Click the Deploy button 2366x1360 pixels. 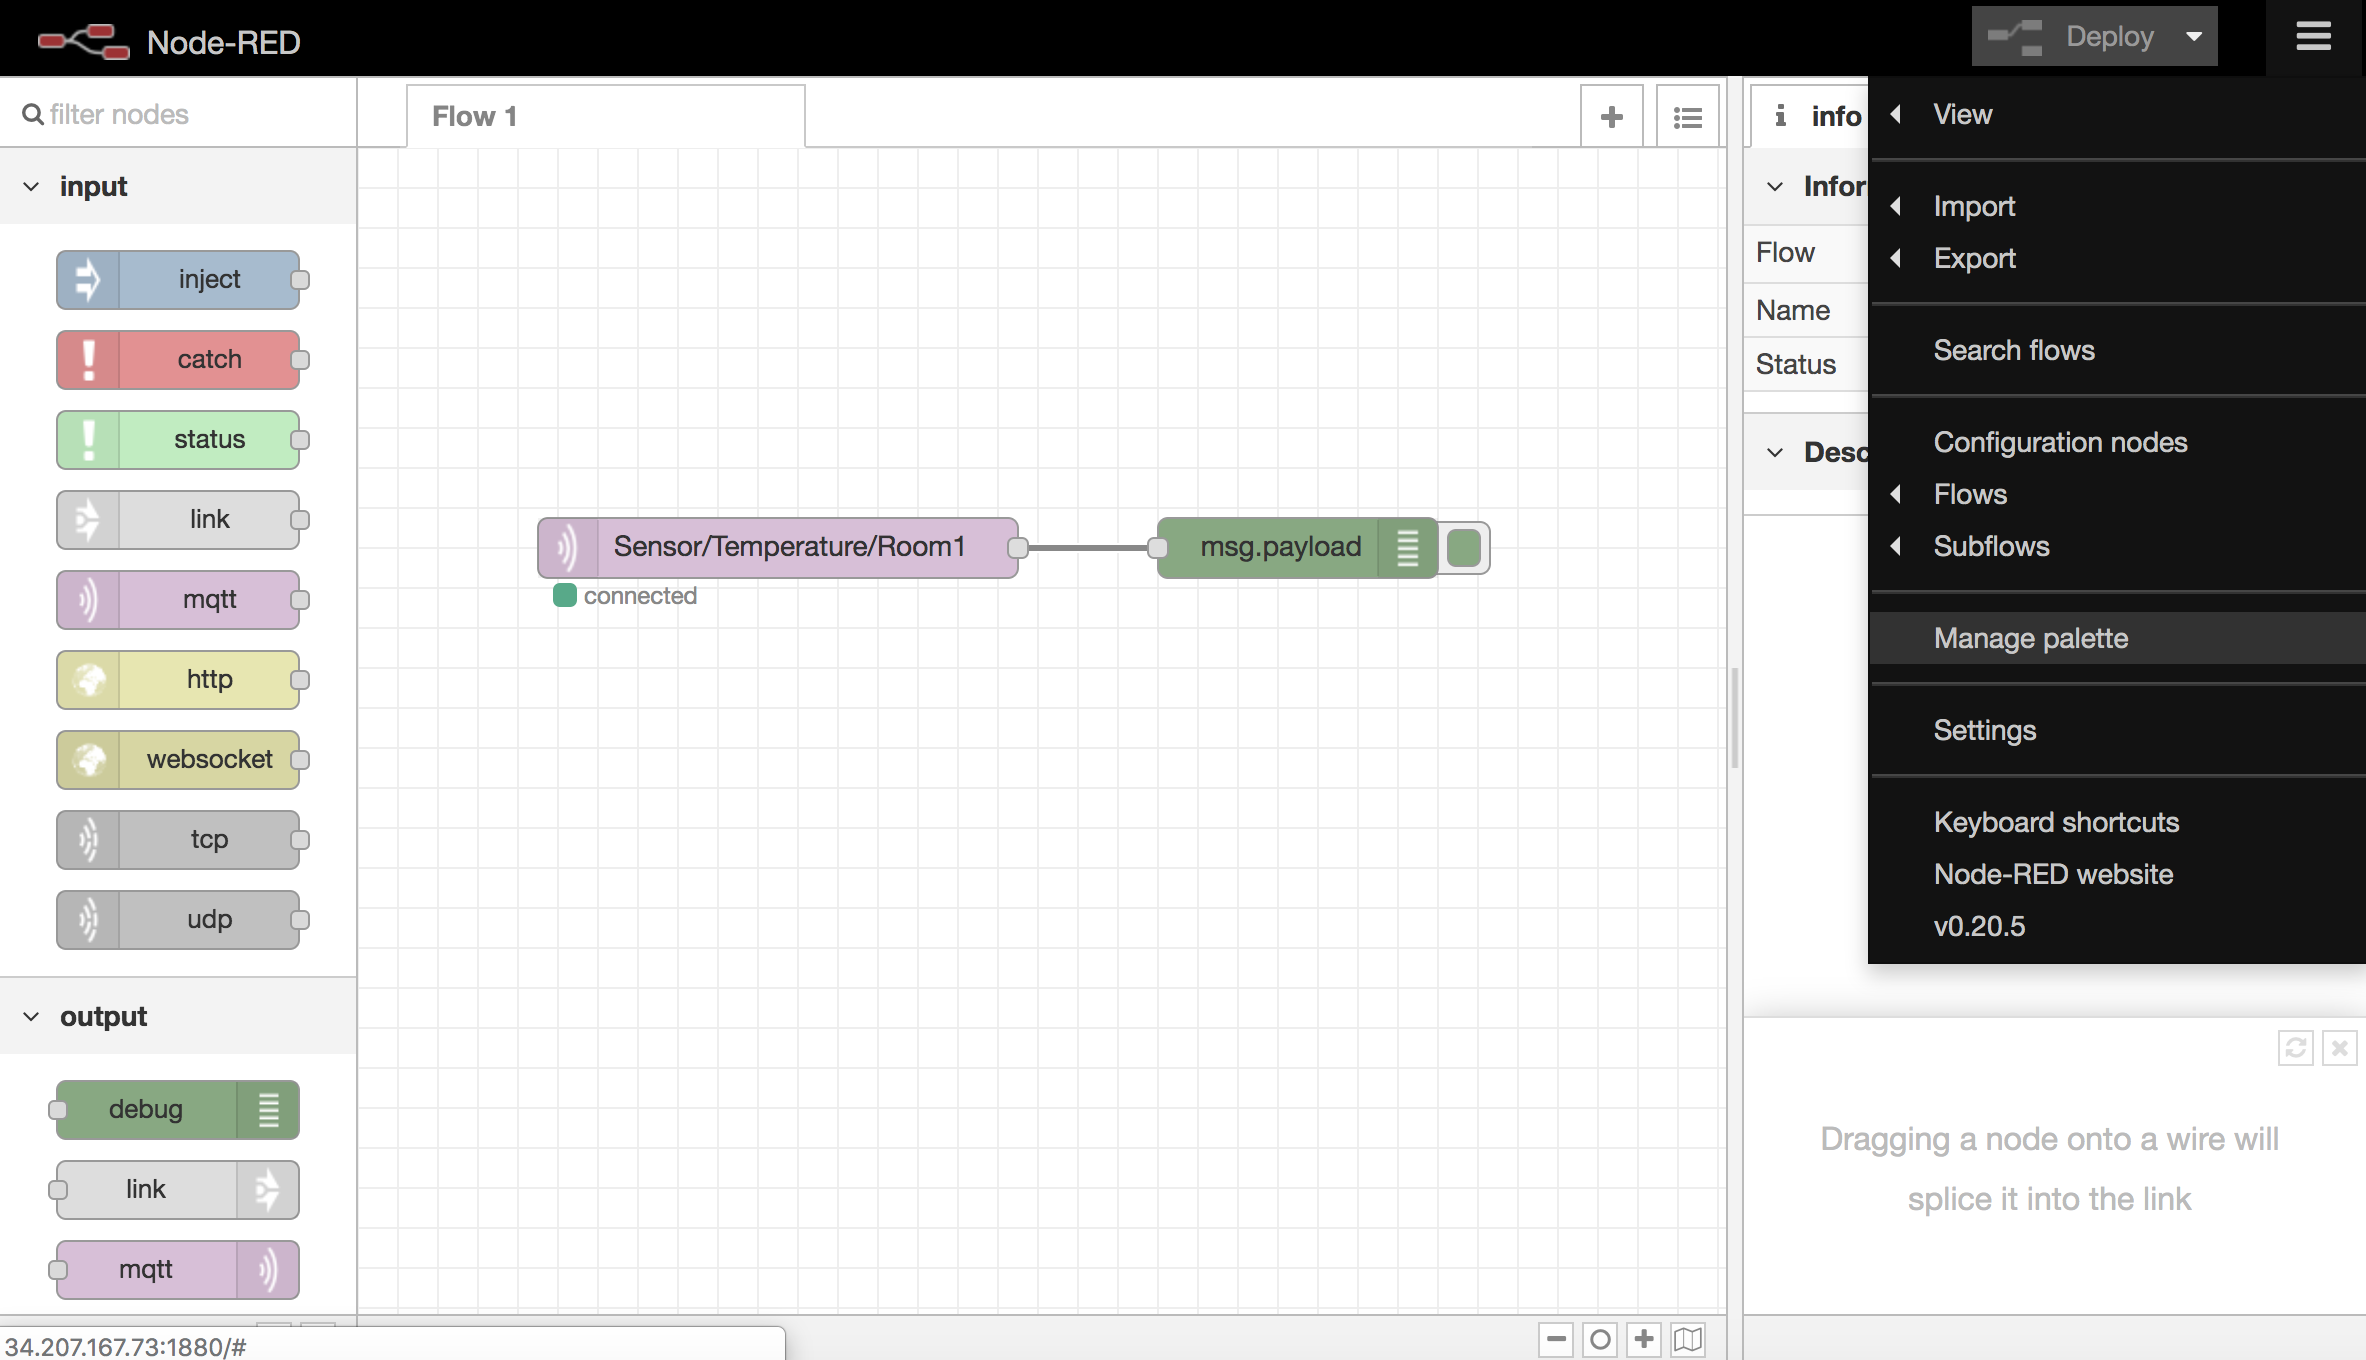coord(2072,37)
